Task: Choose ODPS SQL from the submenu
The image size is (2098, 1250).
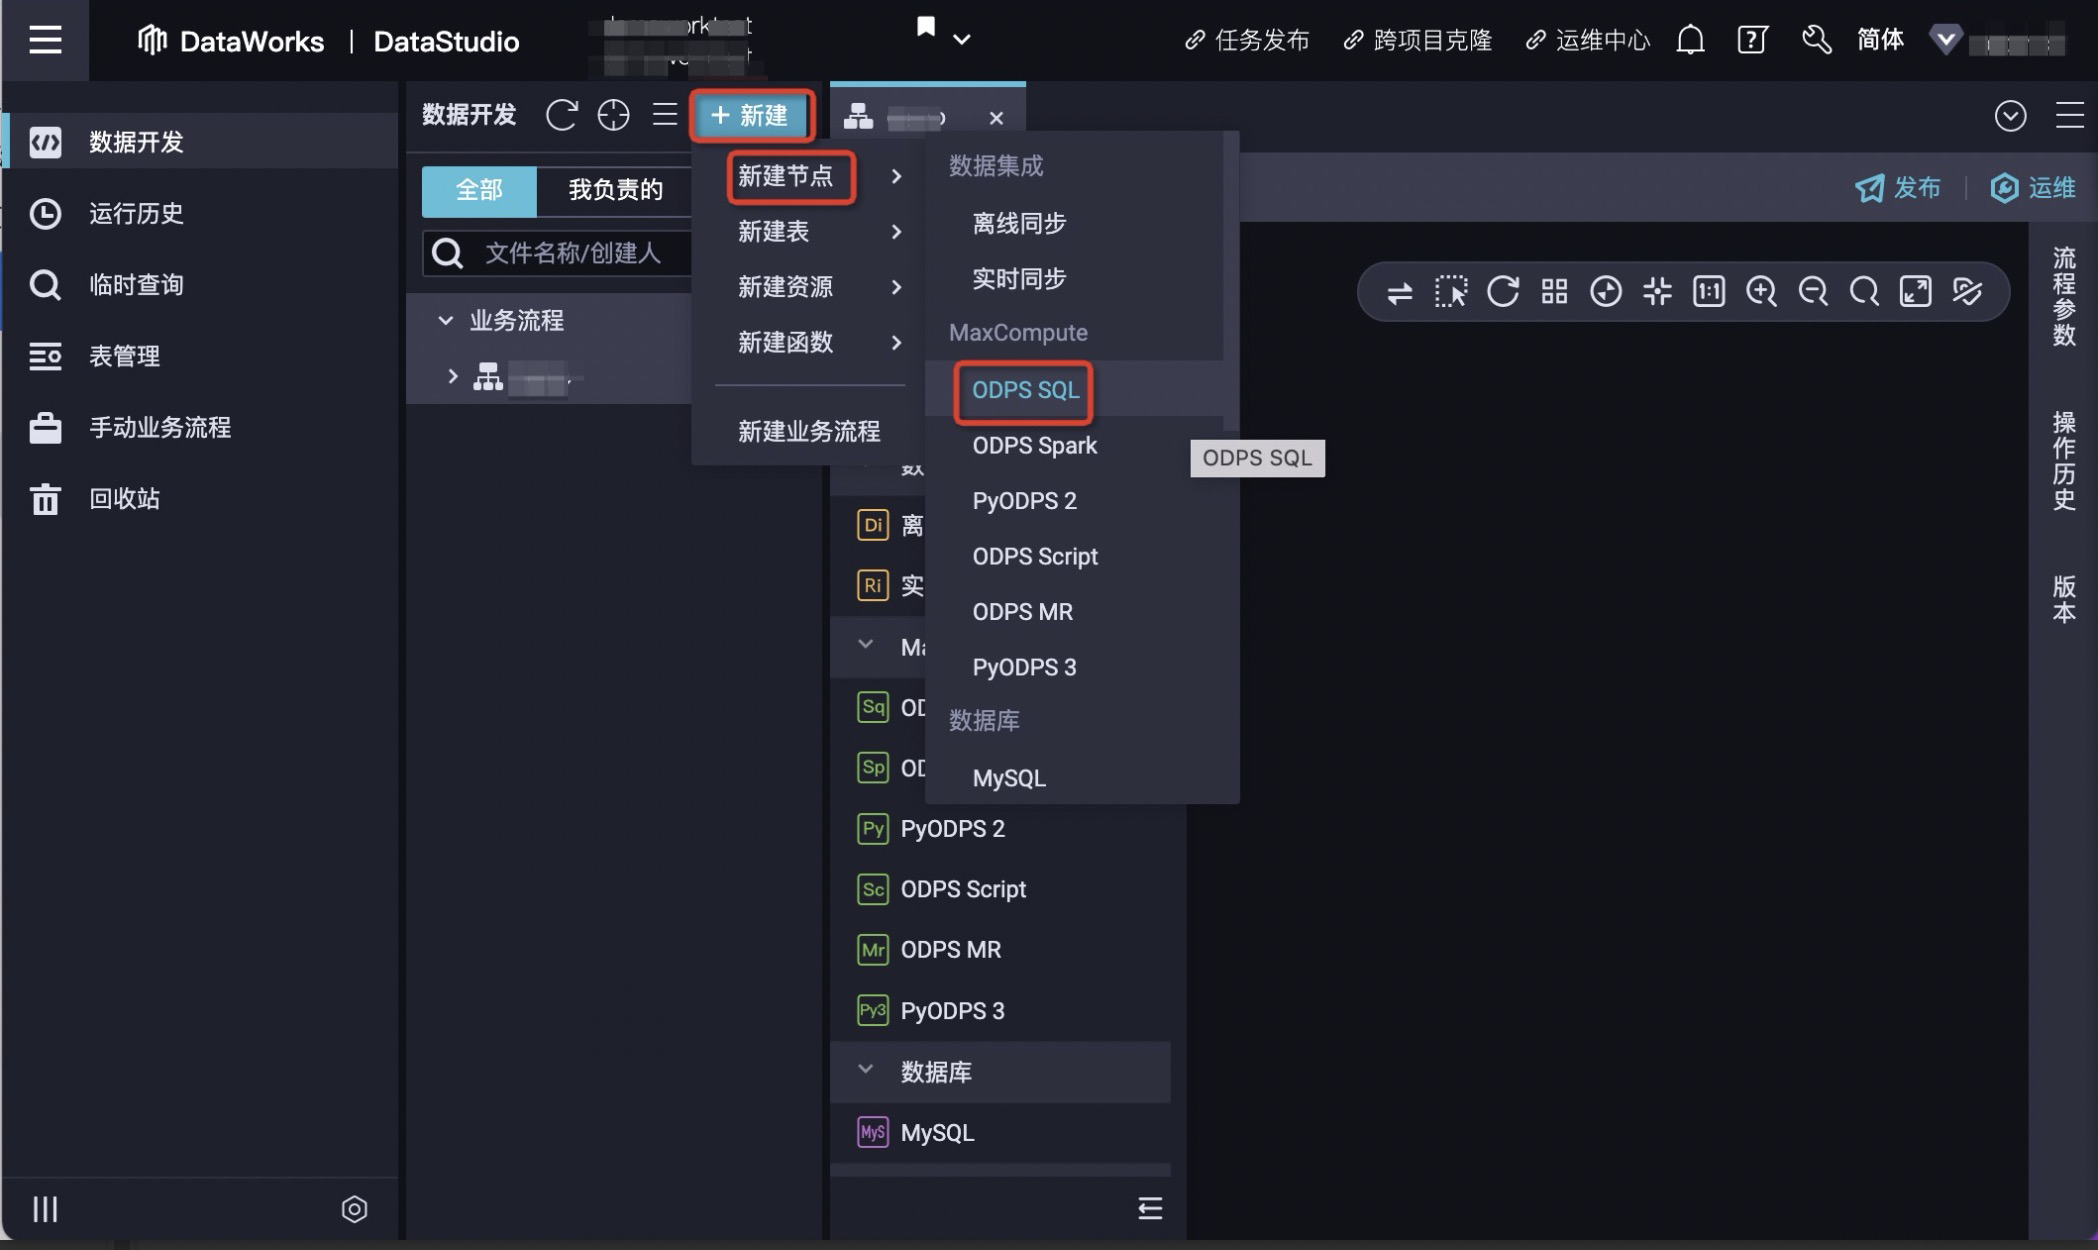Action: [1025, 390]
